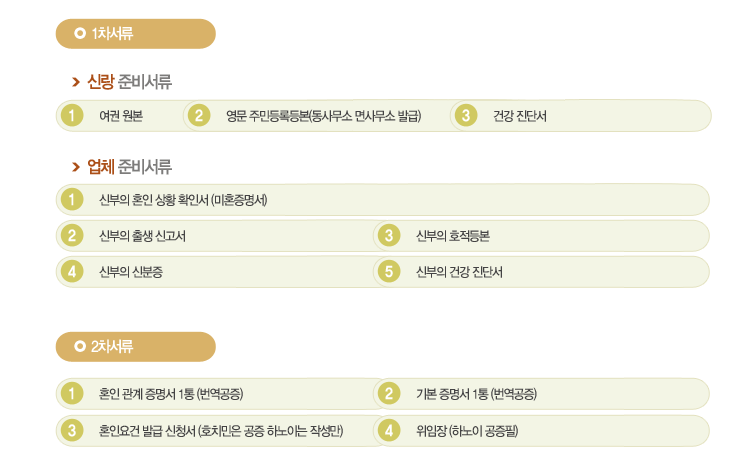Click number 3 icon beside 건강 진단서

[x=465, y=116]
